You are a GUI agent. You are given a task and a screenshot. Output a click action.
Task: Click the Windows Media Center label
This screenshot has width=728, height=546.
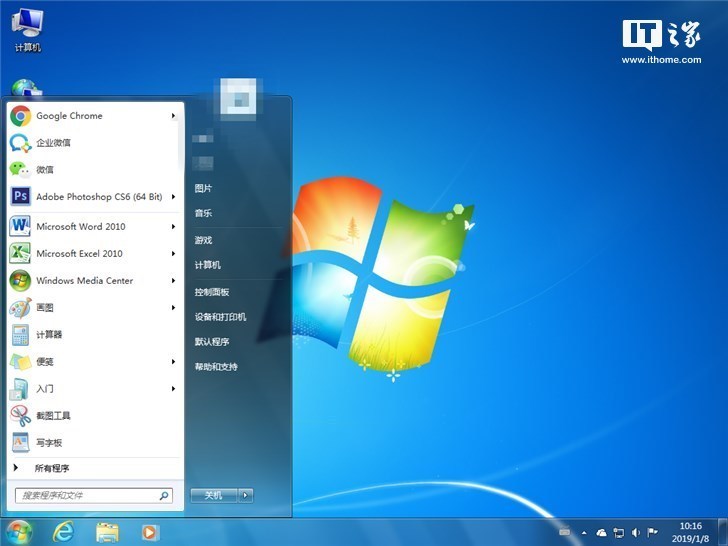[x=84, y=280]
